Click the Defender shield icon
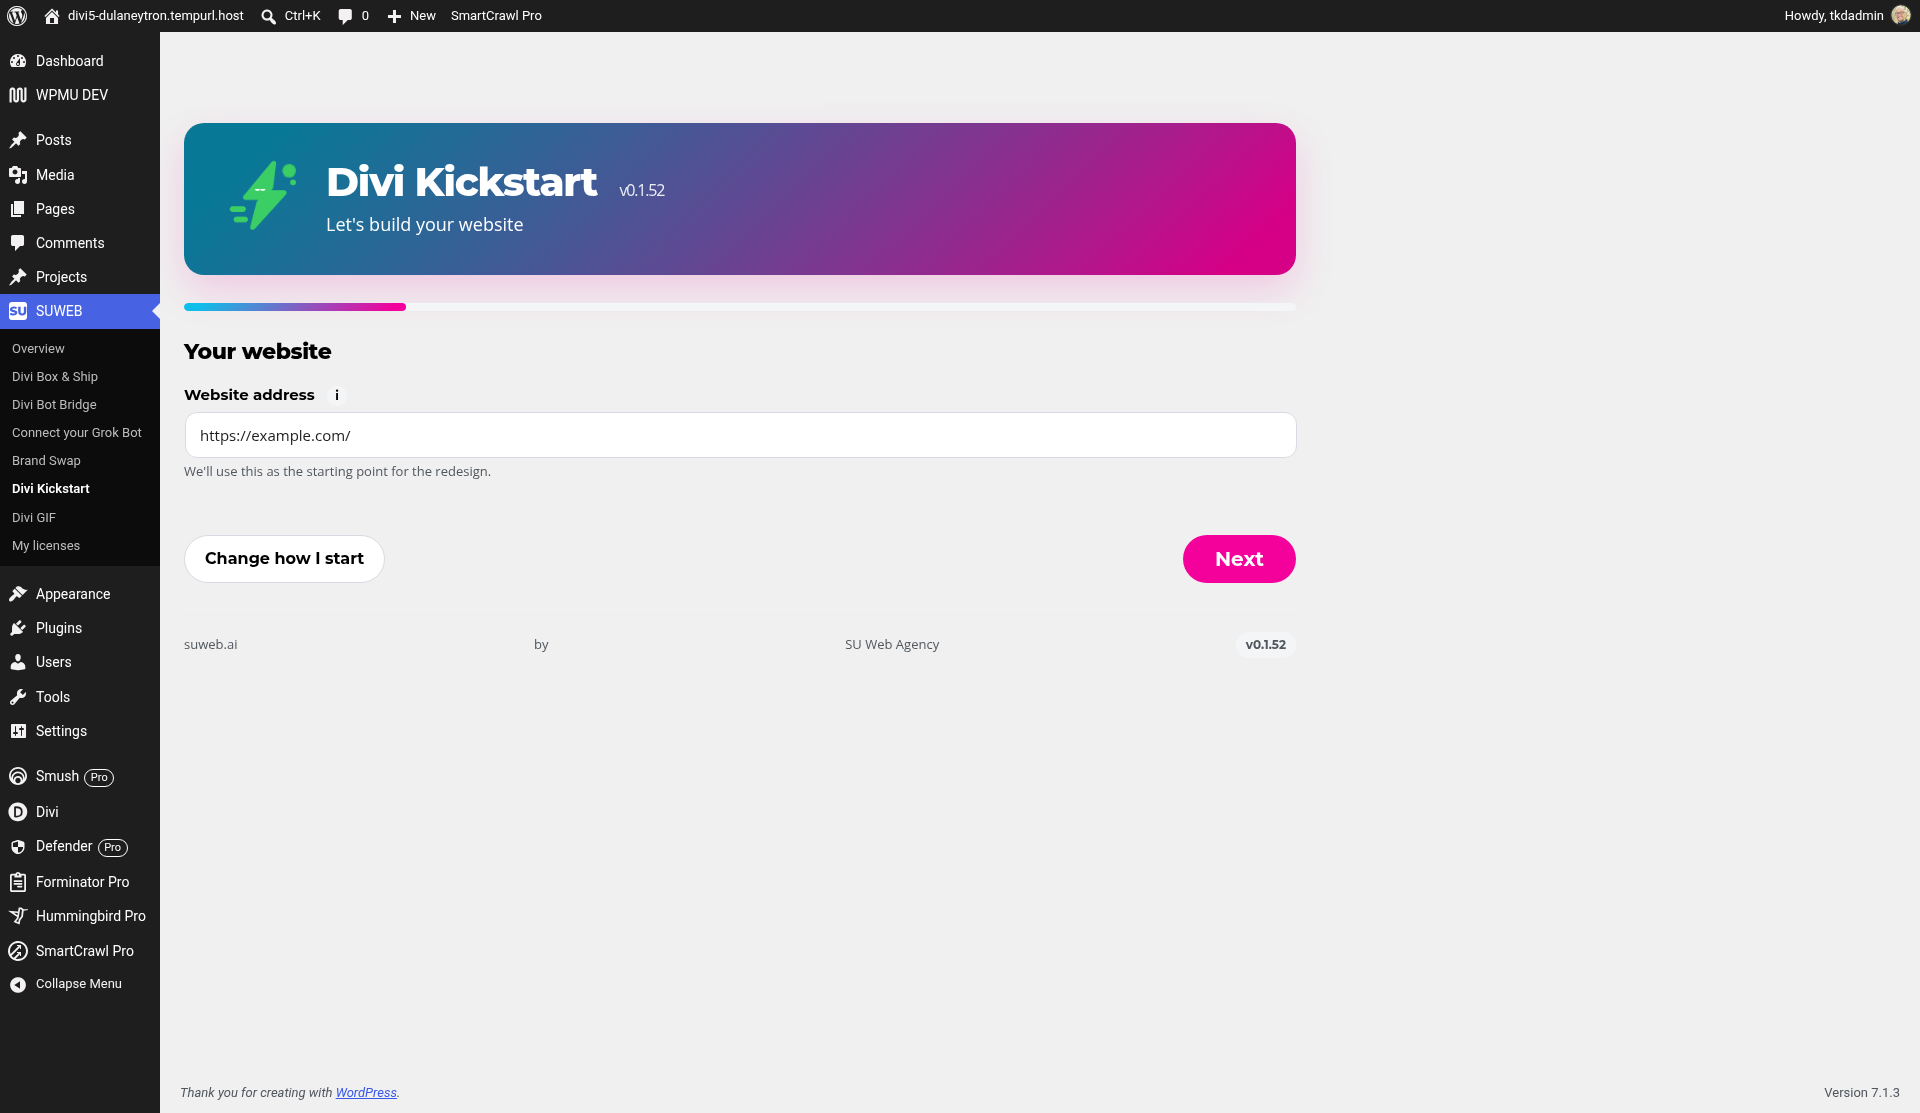The image size is (1920, 1113). pos(18,847)
